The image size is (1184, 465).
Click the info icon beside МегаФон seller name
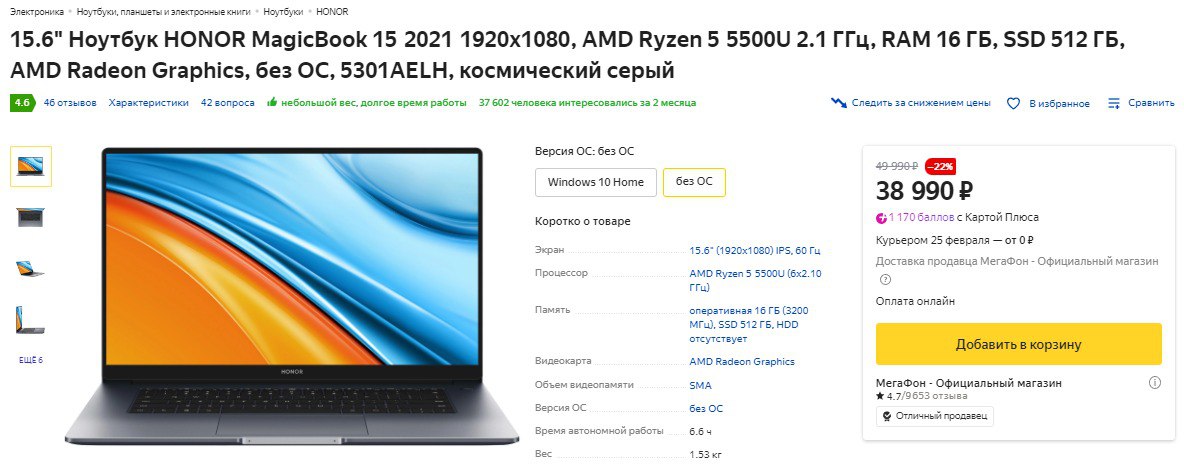1155,383
